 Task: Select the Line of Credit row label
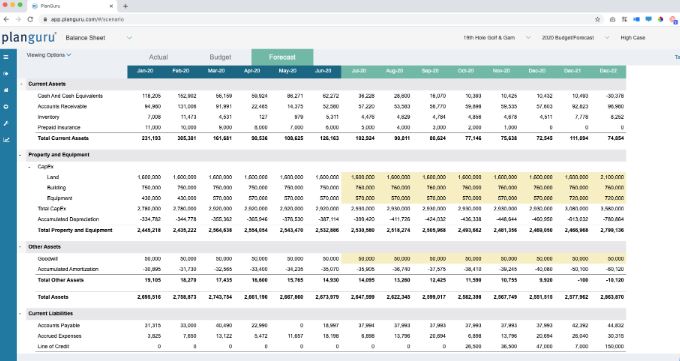coord(53,346)
